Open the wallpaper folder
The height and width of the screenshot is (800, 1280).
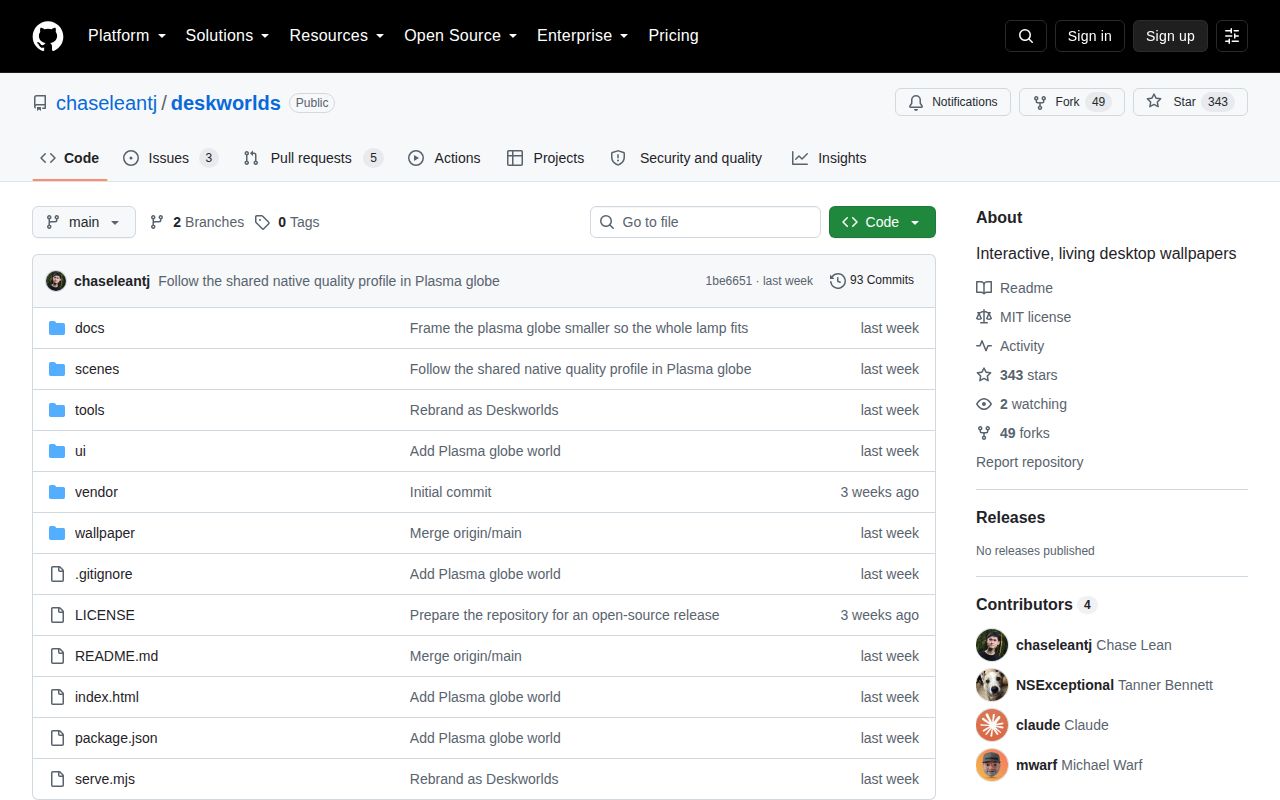click(105, 533)
